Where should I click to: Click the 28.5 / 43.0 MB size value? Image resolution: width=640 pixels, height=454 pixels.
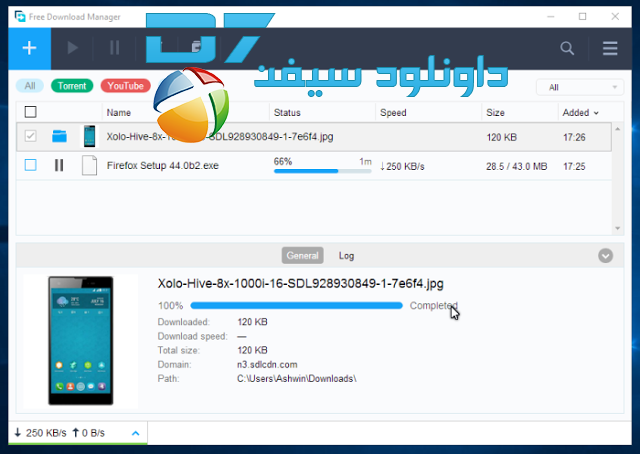click(516, 166)
